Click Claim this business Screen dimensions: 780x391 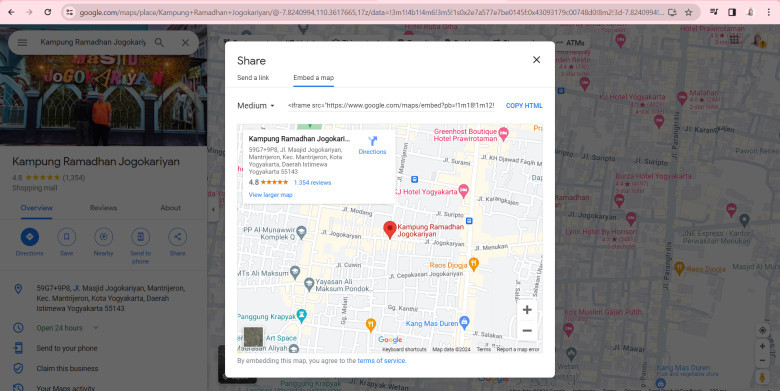[x=103, y=369]
